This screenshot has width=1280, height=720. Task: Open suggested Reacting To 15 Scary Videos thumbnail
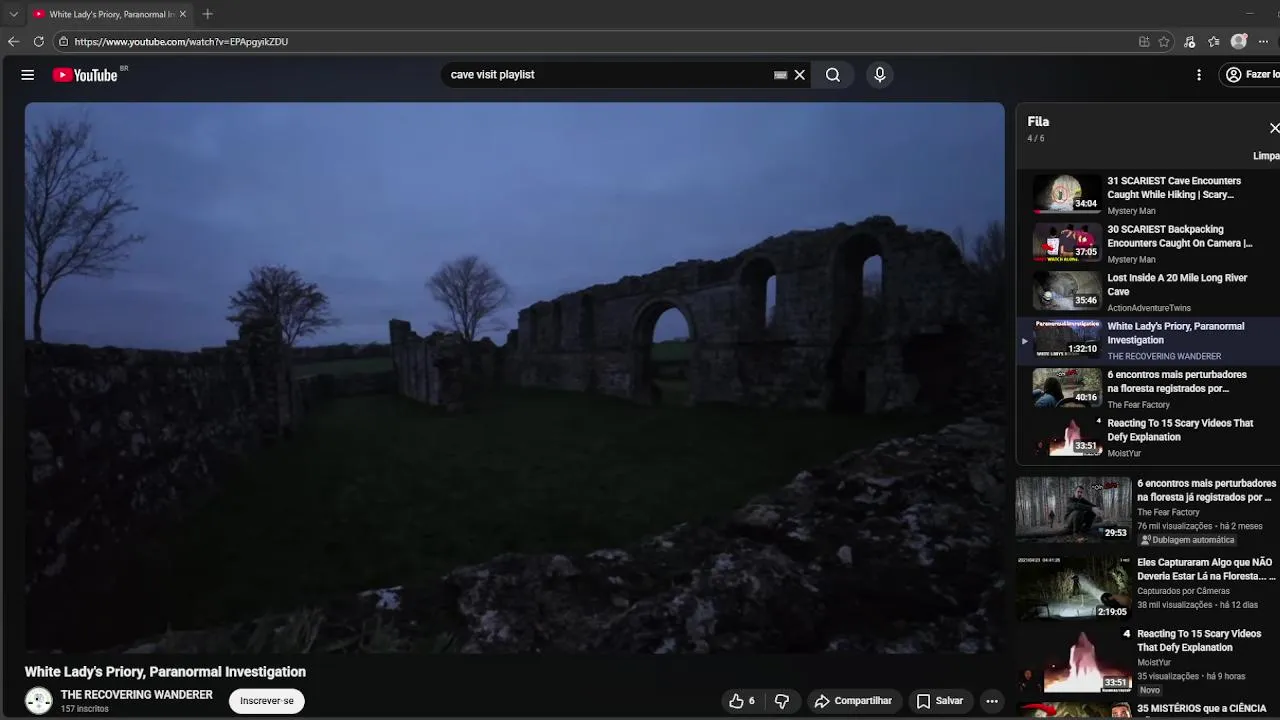pyautogui.click(x=1073, y=661)
